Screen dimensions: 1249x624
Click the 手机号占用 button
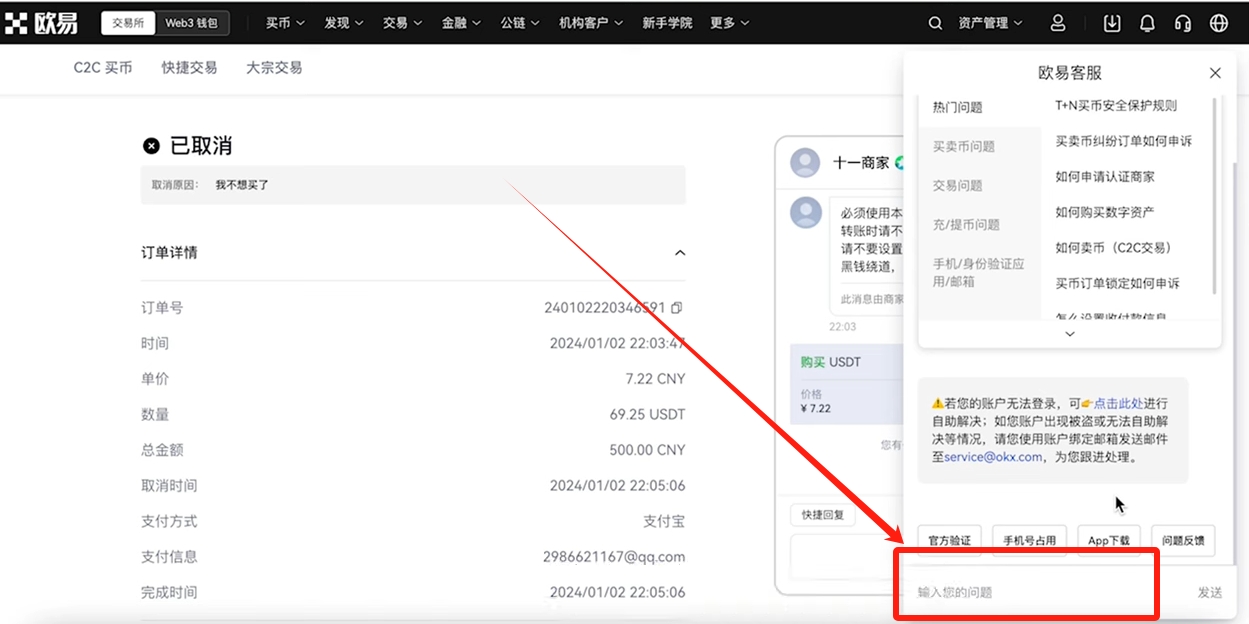coord(1030,540)
